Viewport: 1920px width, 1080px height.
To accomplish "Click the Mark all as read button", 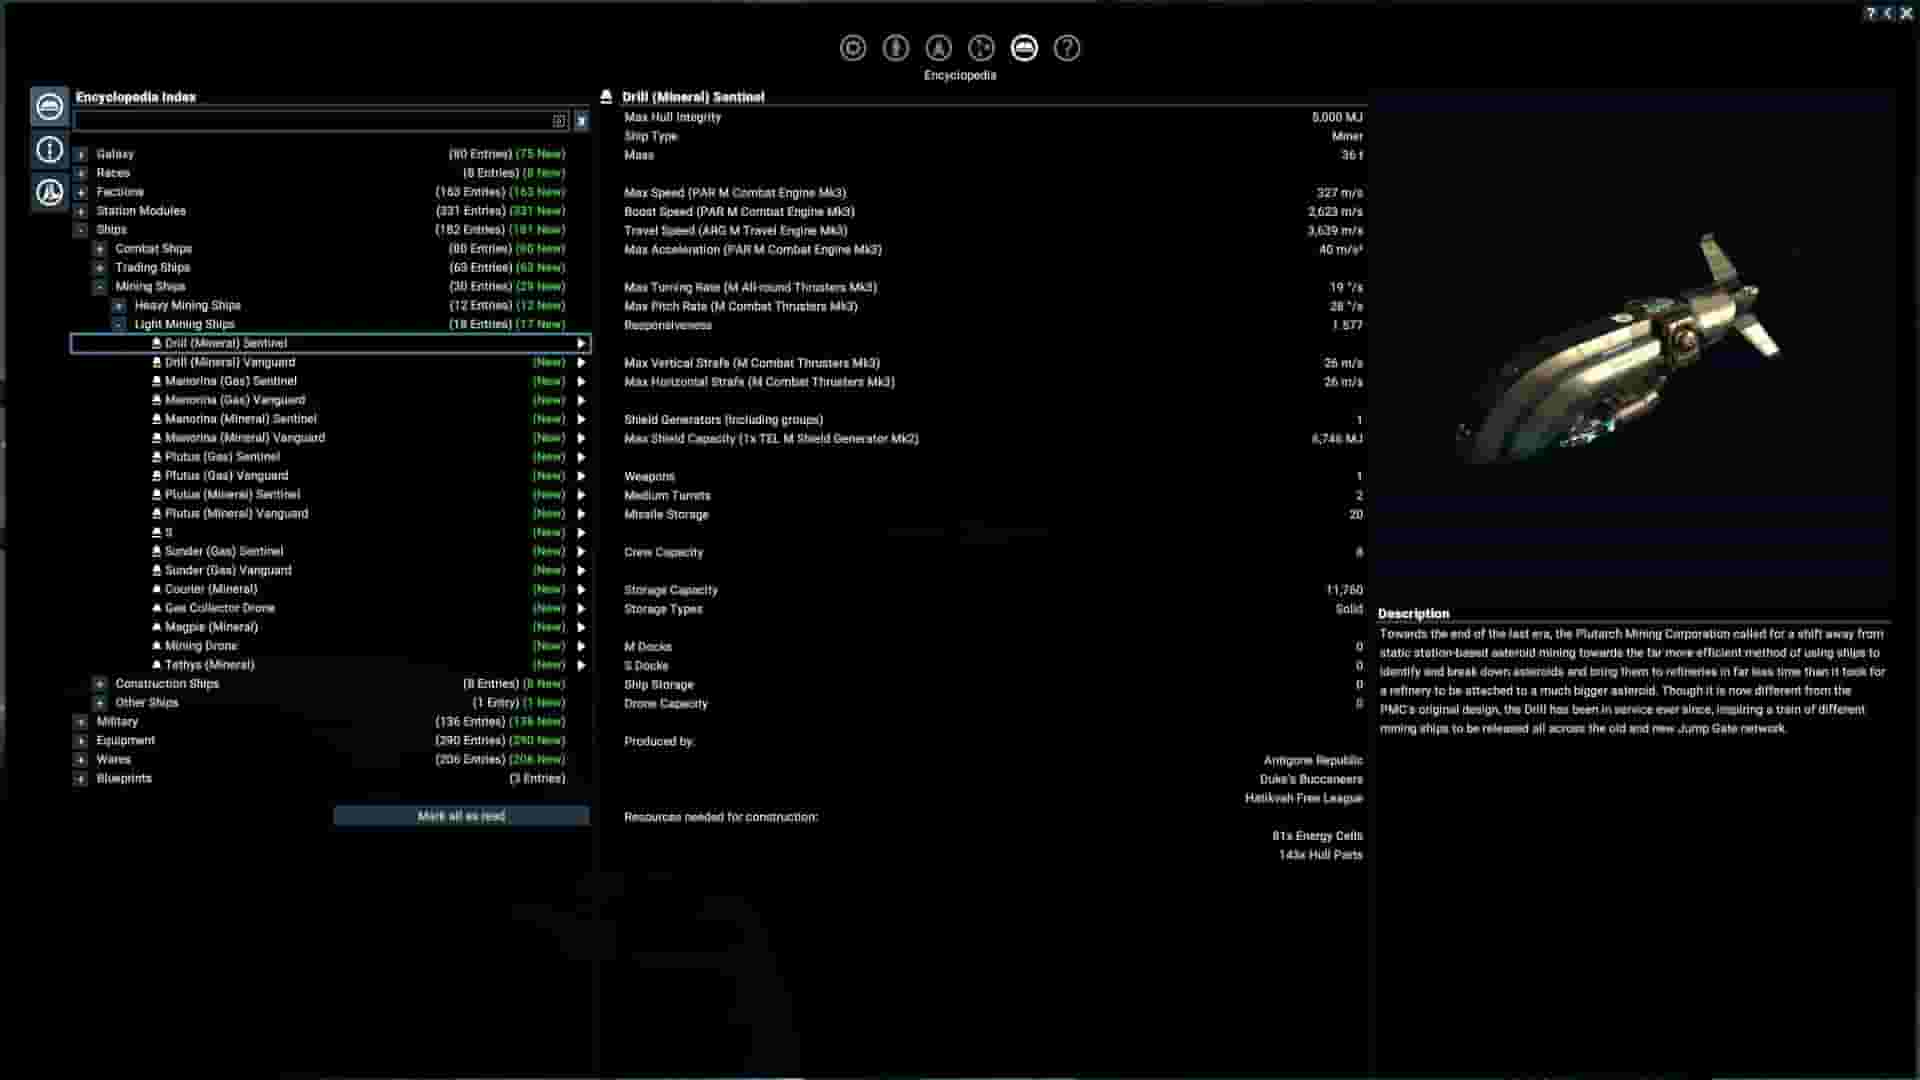I will [x=461, y=816].
